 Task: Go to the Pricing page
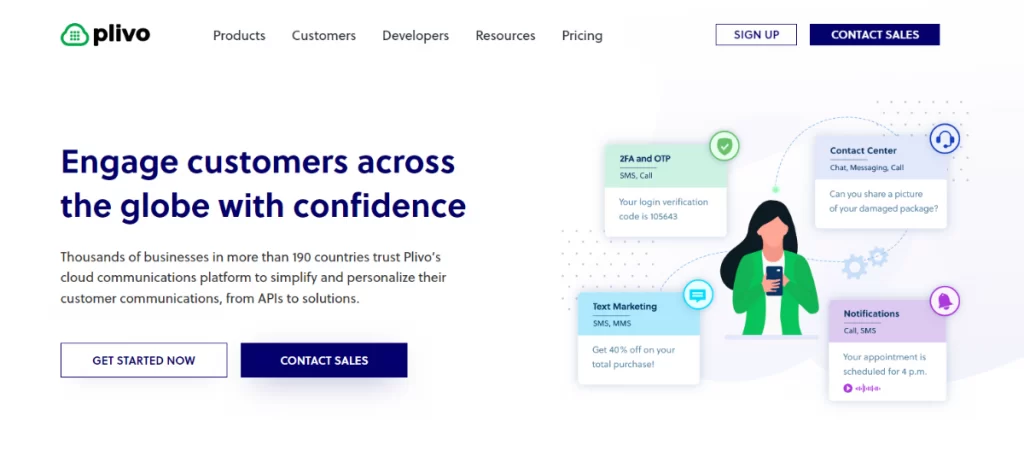click(582, 35)
